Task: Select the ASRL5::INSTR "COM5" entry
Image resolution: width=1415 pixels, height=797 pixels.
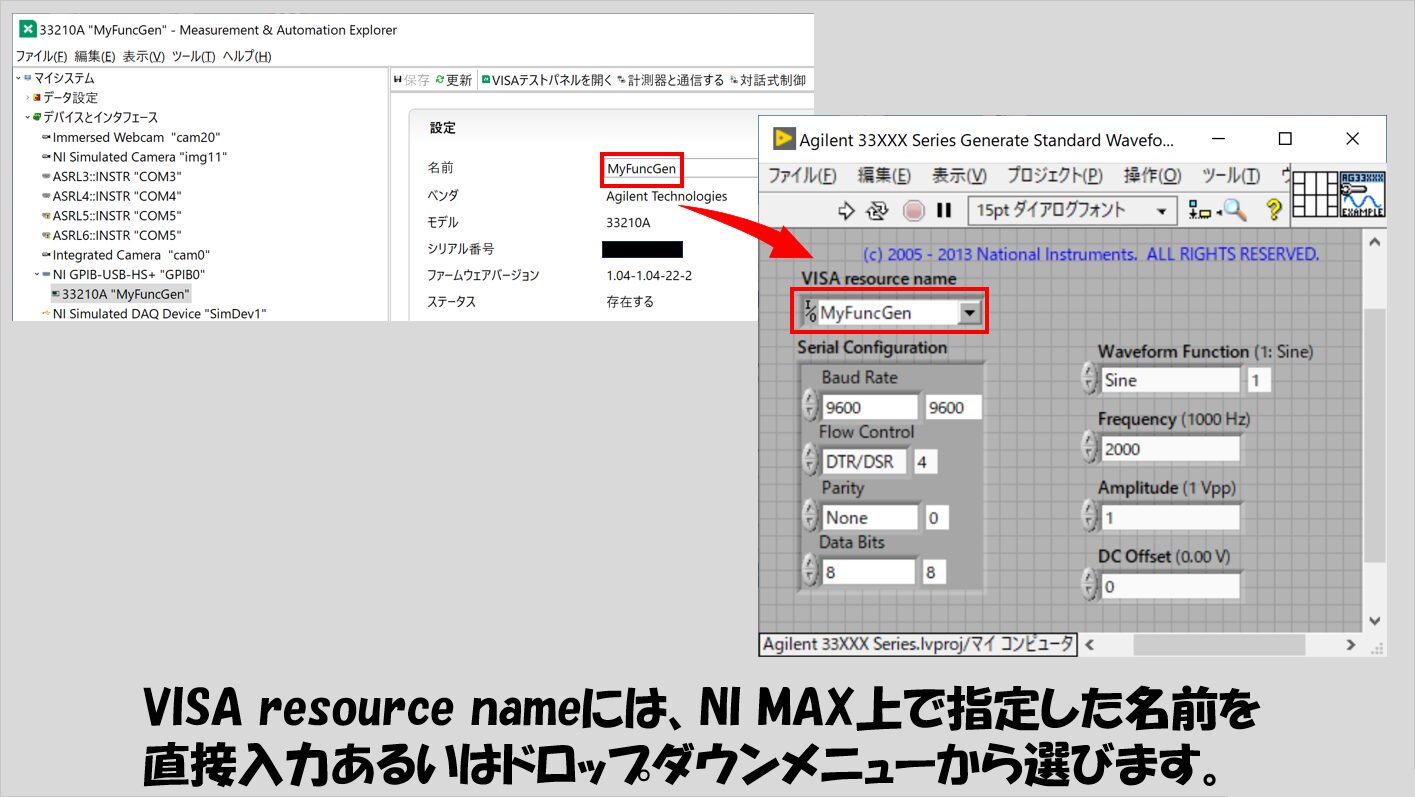Action: tap(111, 215)
